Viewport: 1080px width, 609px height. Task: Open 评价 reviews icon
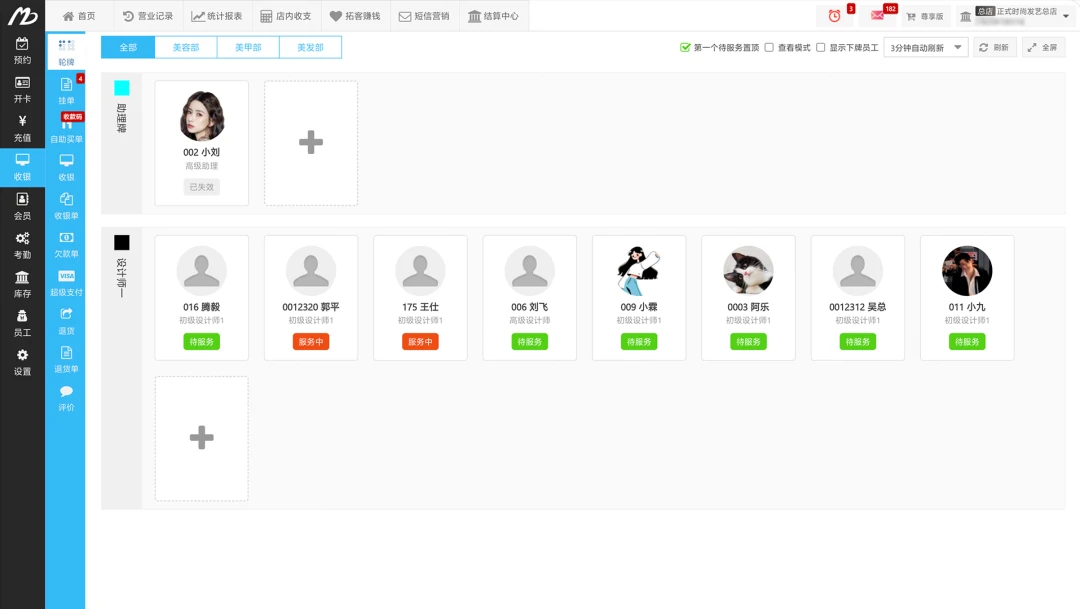pos(66,398)
